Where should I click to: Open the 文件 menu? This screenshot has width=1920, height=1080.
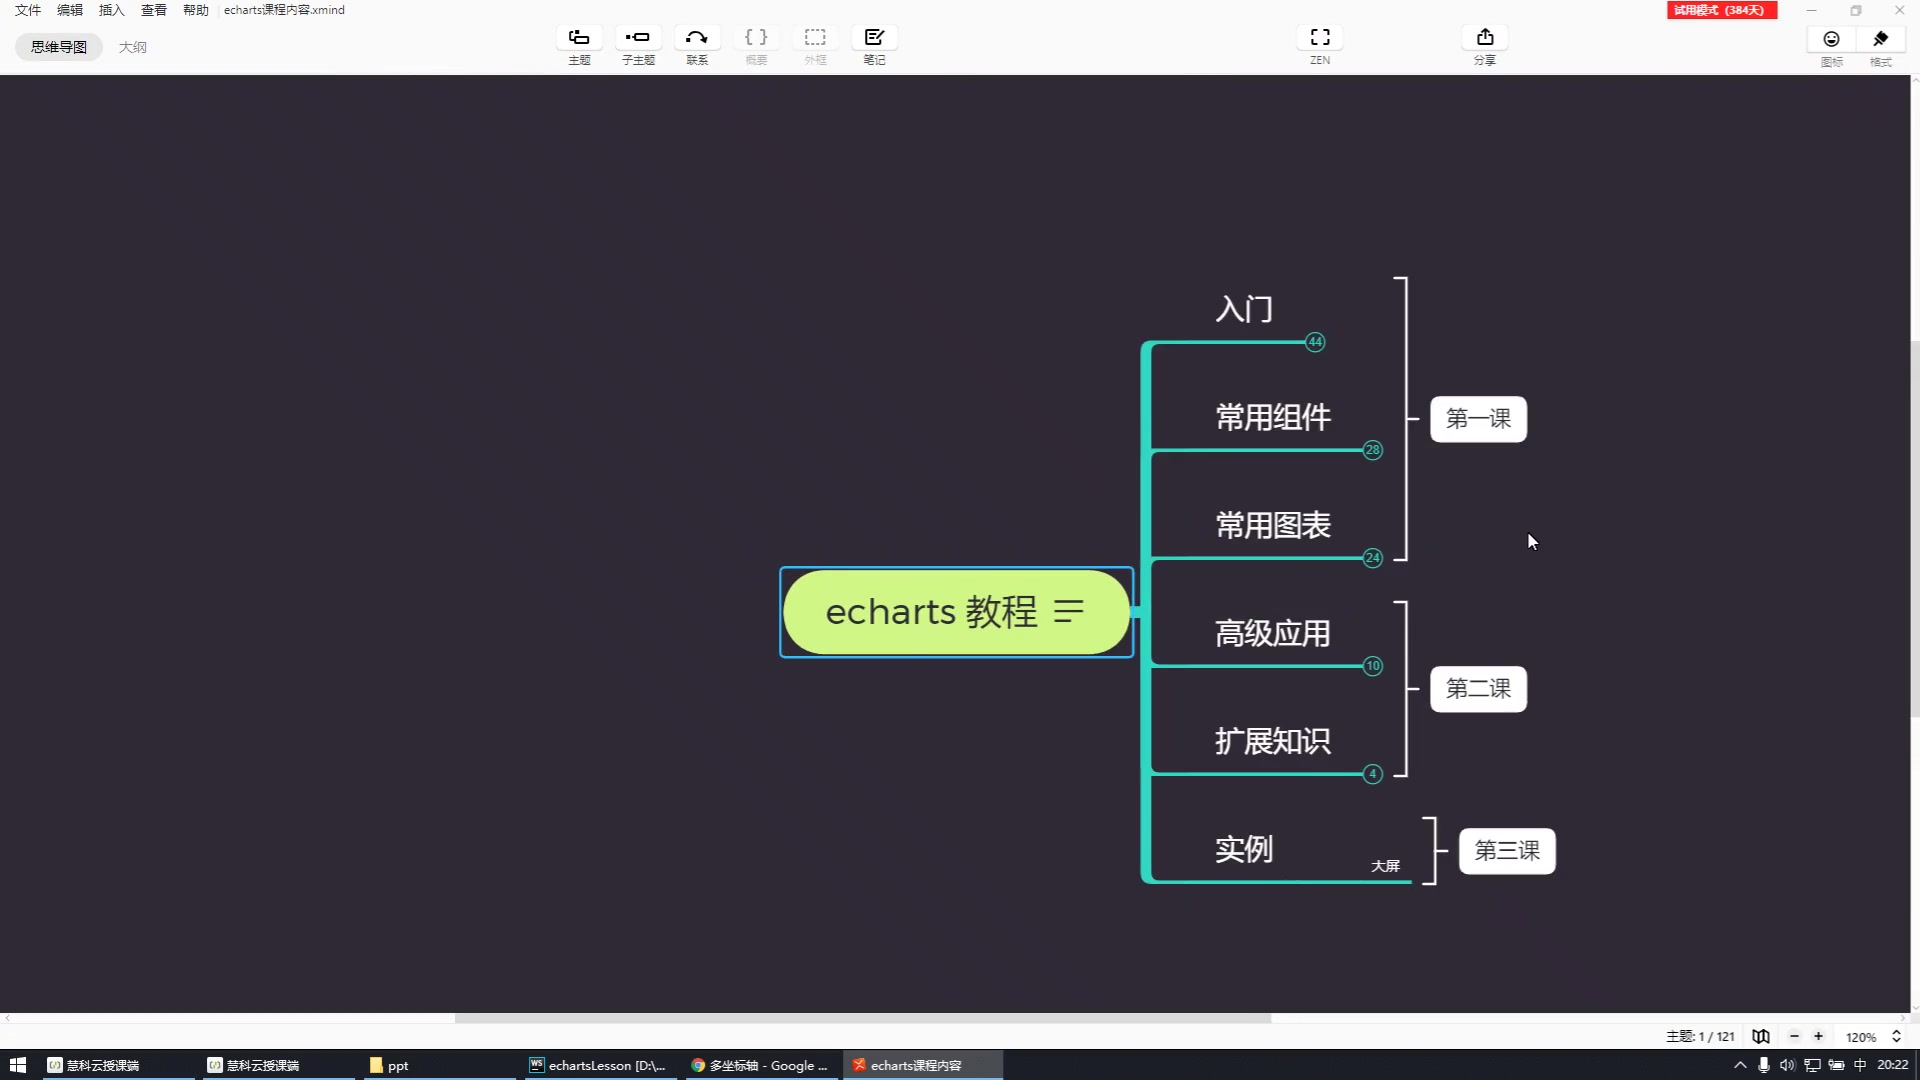click(x=28, y=10)
